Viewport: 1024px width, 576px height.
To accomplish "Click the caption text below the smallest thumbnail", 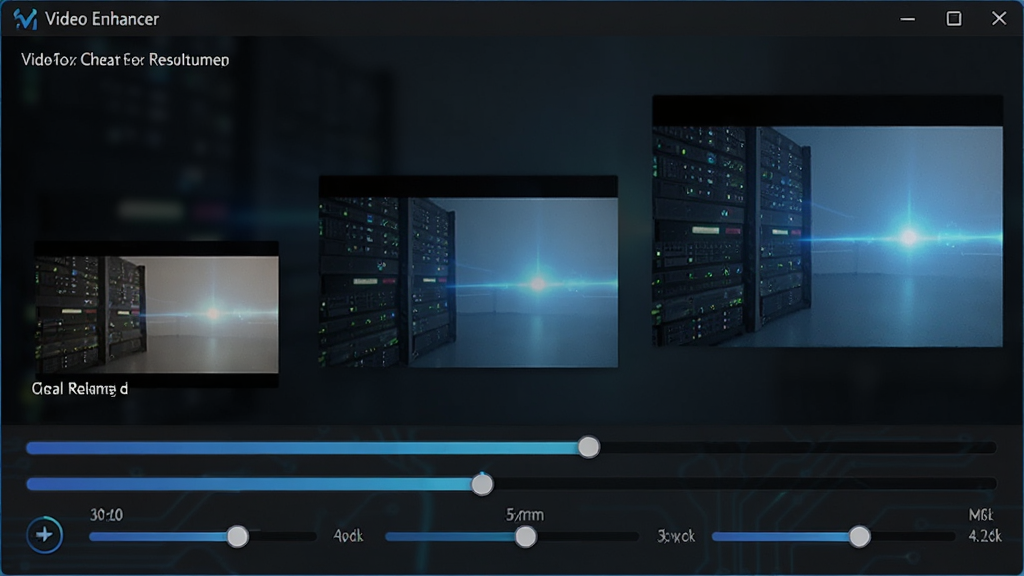I will click(x=80, y=389).
